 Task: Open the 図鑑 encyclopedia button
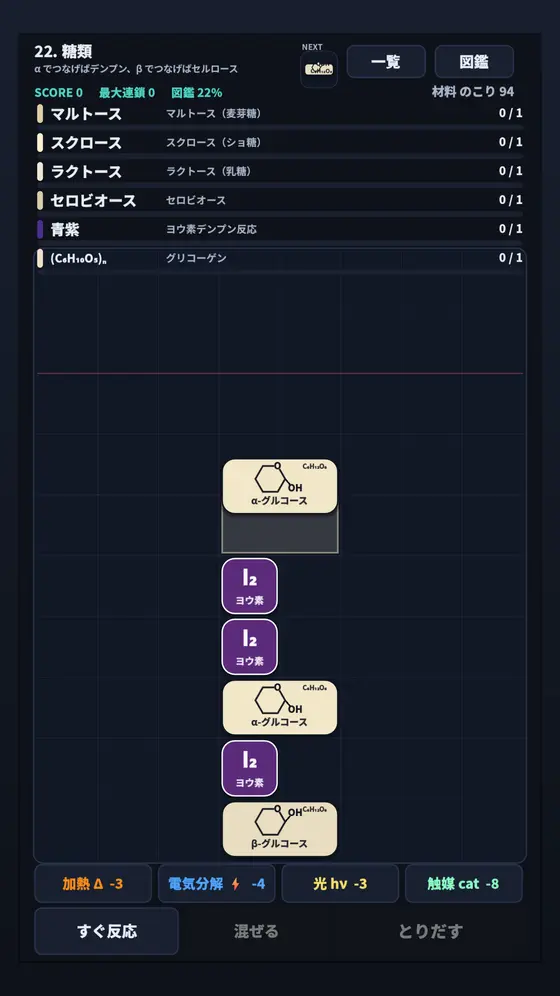point(474,62)
